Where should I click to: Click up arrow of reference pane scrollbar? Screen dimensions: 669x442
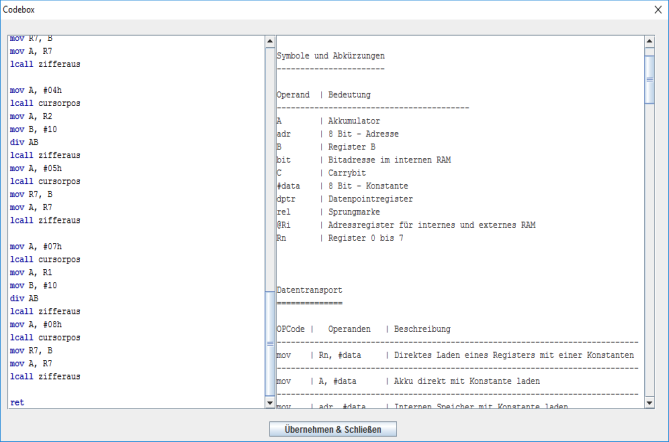649,41
